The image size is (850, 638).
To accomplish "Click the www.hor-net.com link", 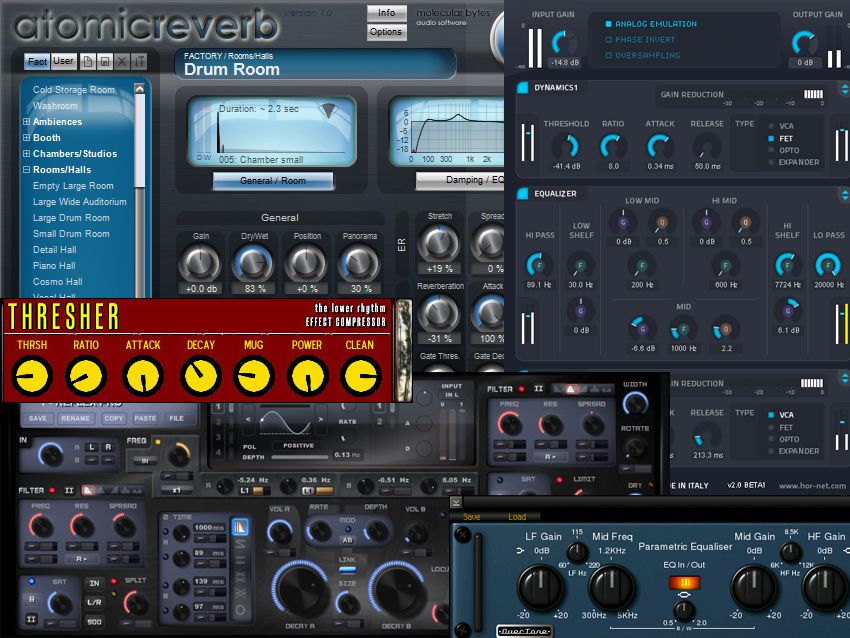I will [x=812, y=486].
